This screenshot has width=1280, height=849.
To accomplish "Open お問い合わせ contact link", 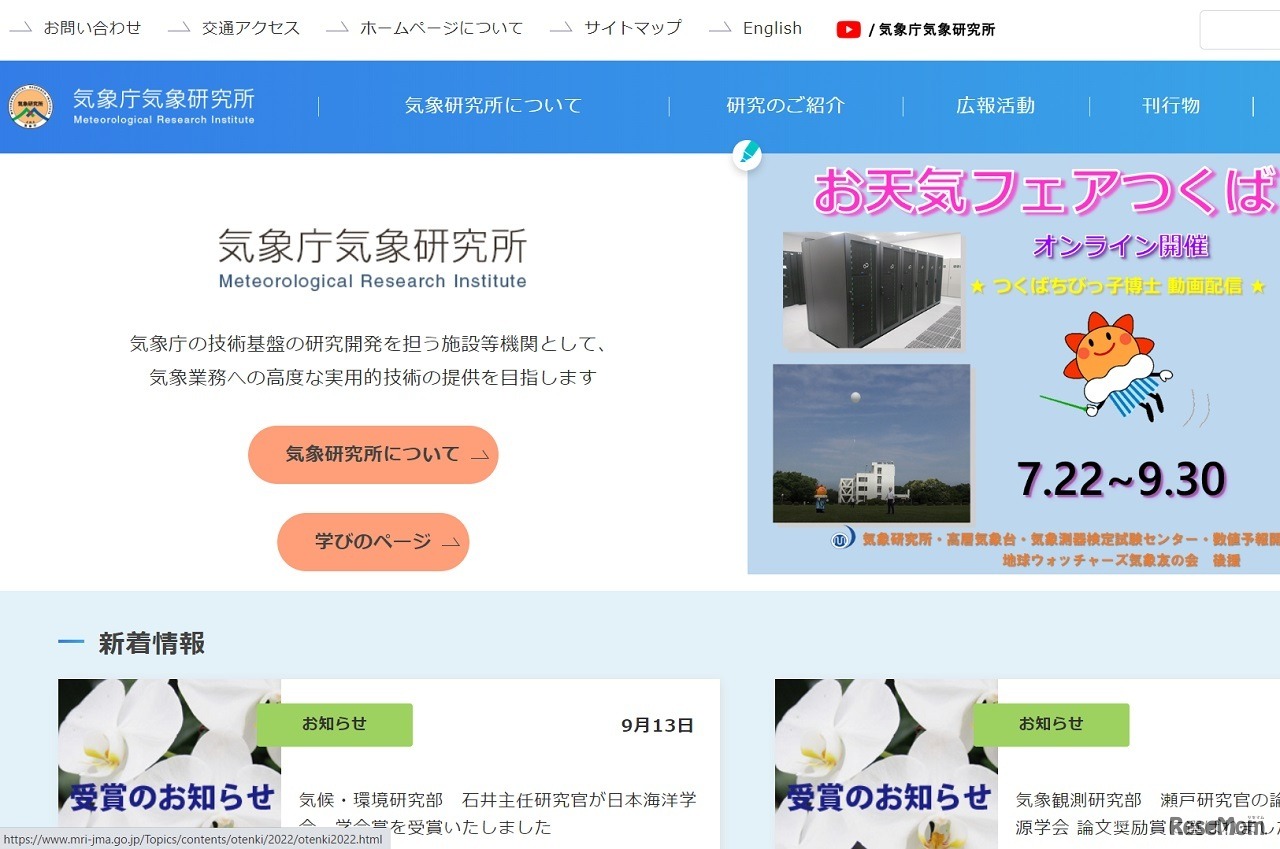I will (x=92, y=28).
